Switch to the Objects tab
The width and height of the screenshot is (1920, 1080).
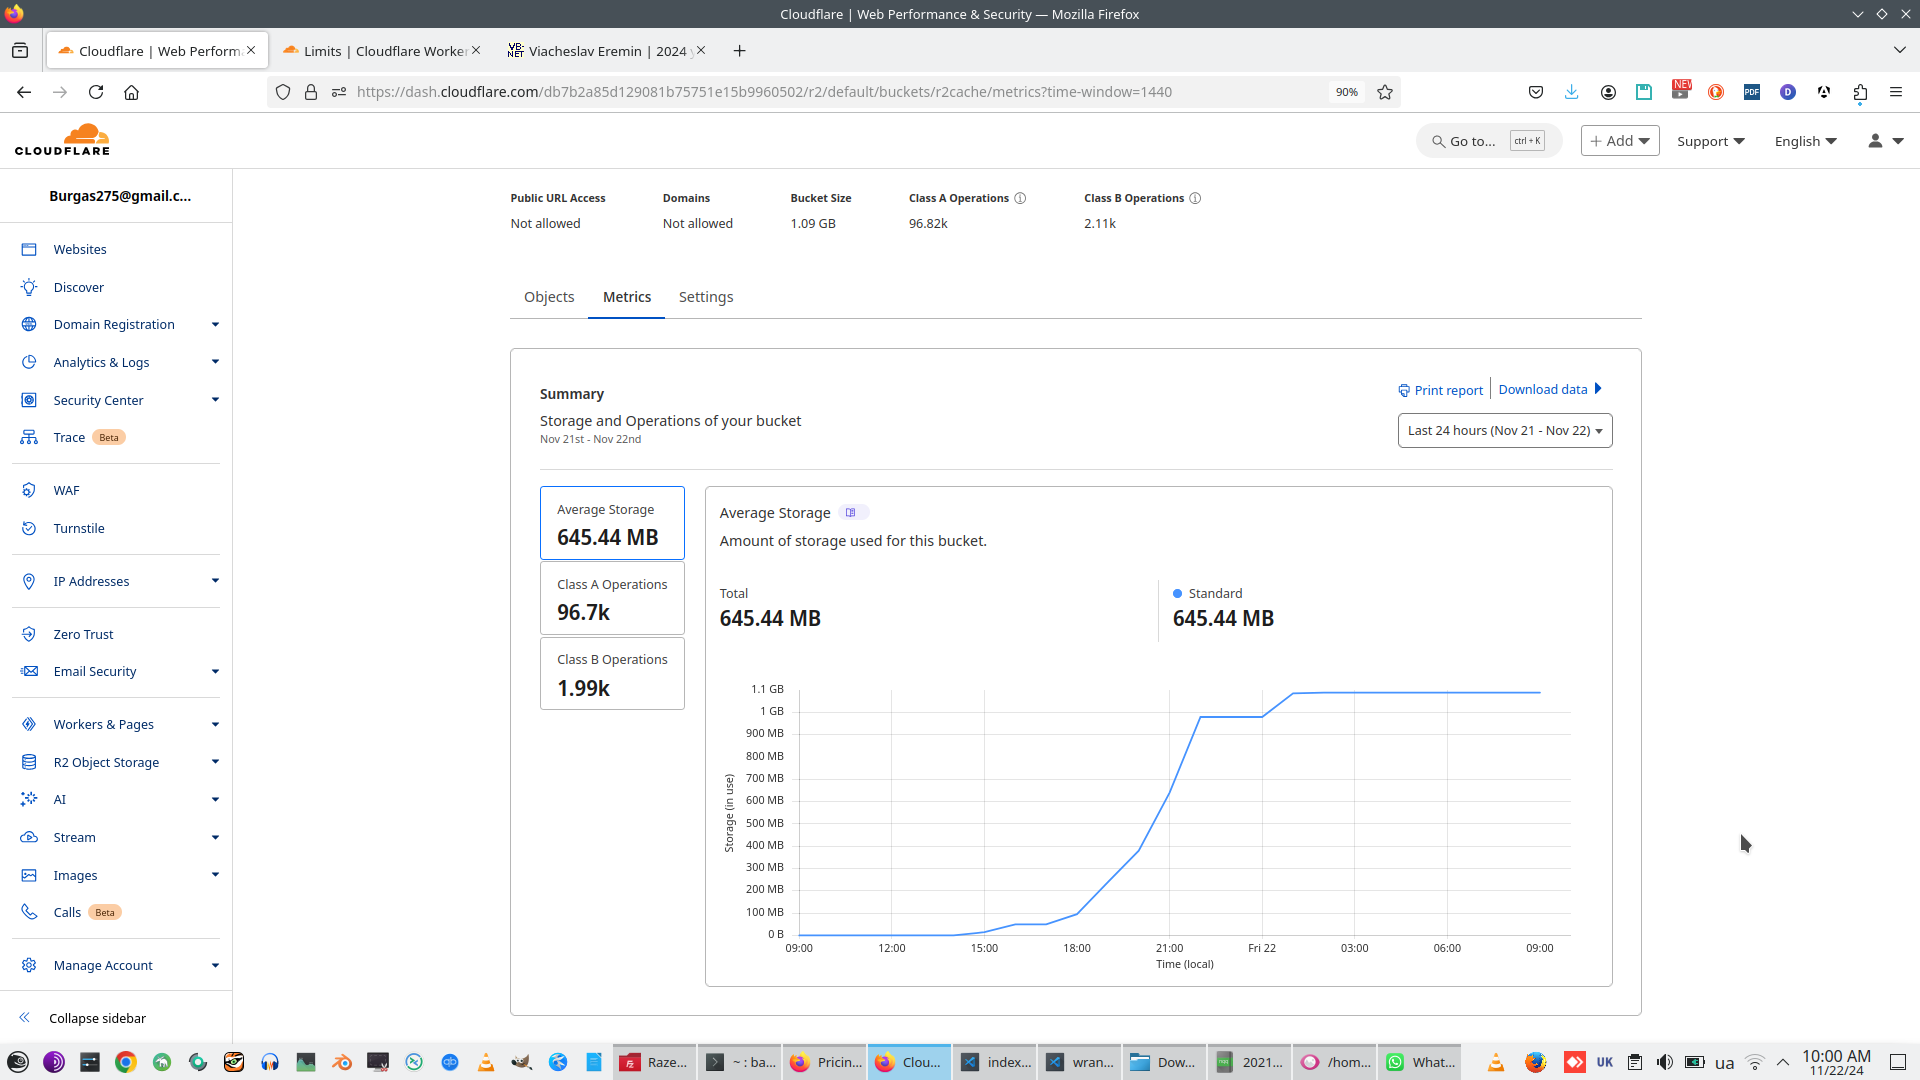tap(549, 297)
